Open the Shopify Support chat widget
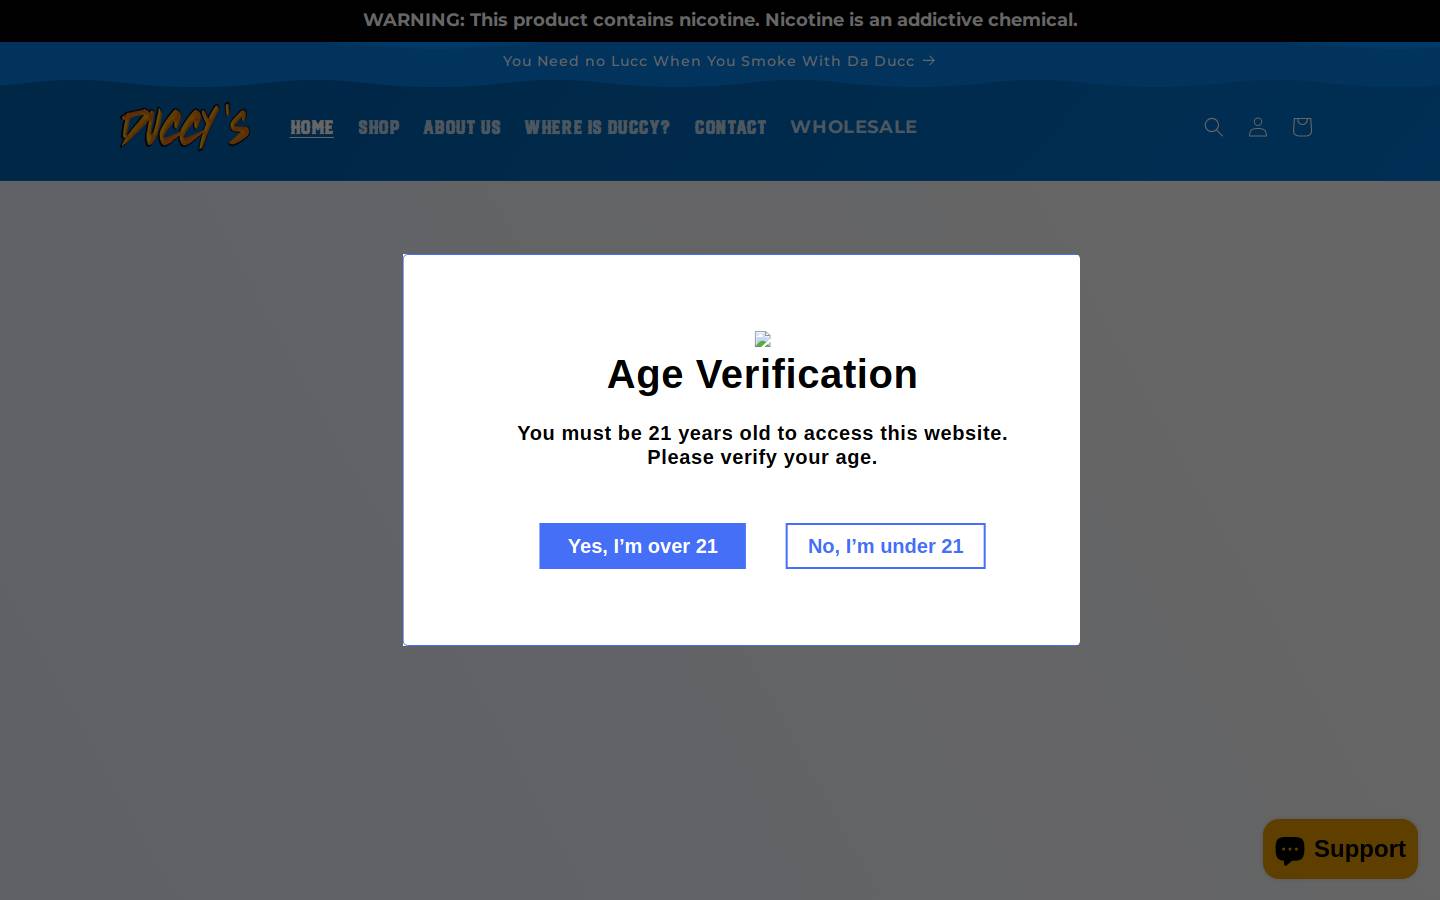1440x900 pixels. click(1340, 849)
